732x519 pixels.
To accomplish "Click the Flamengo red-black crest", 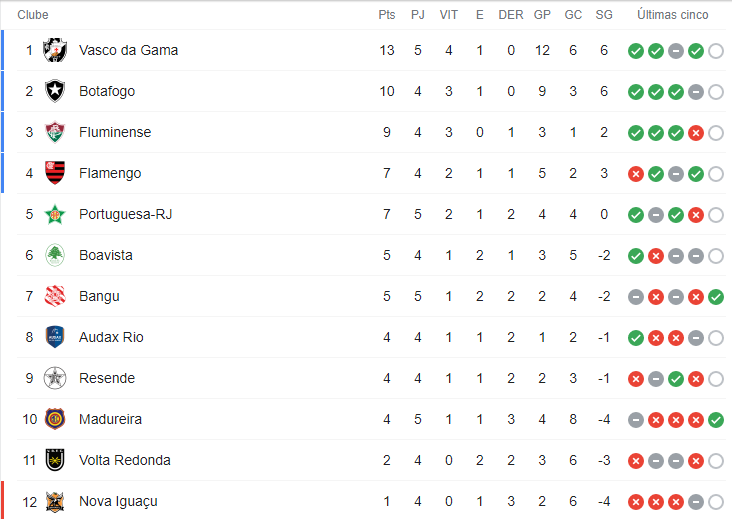I will click(55, 173).
